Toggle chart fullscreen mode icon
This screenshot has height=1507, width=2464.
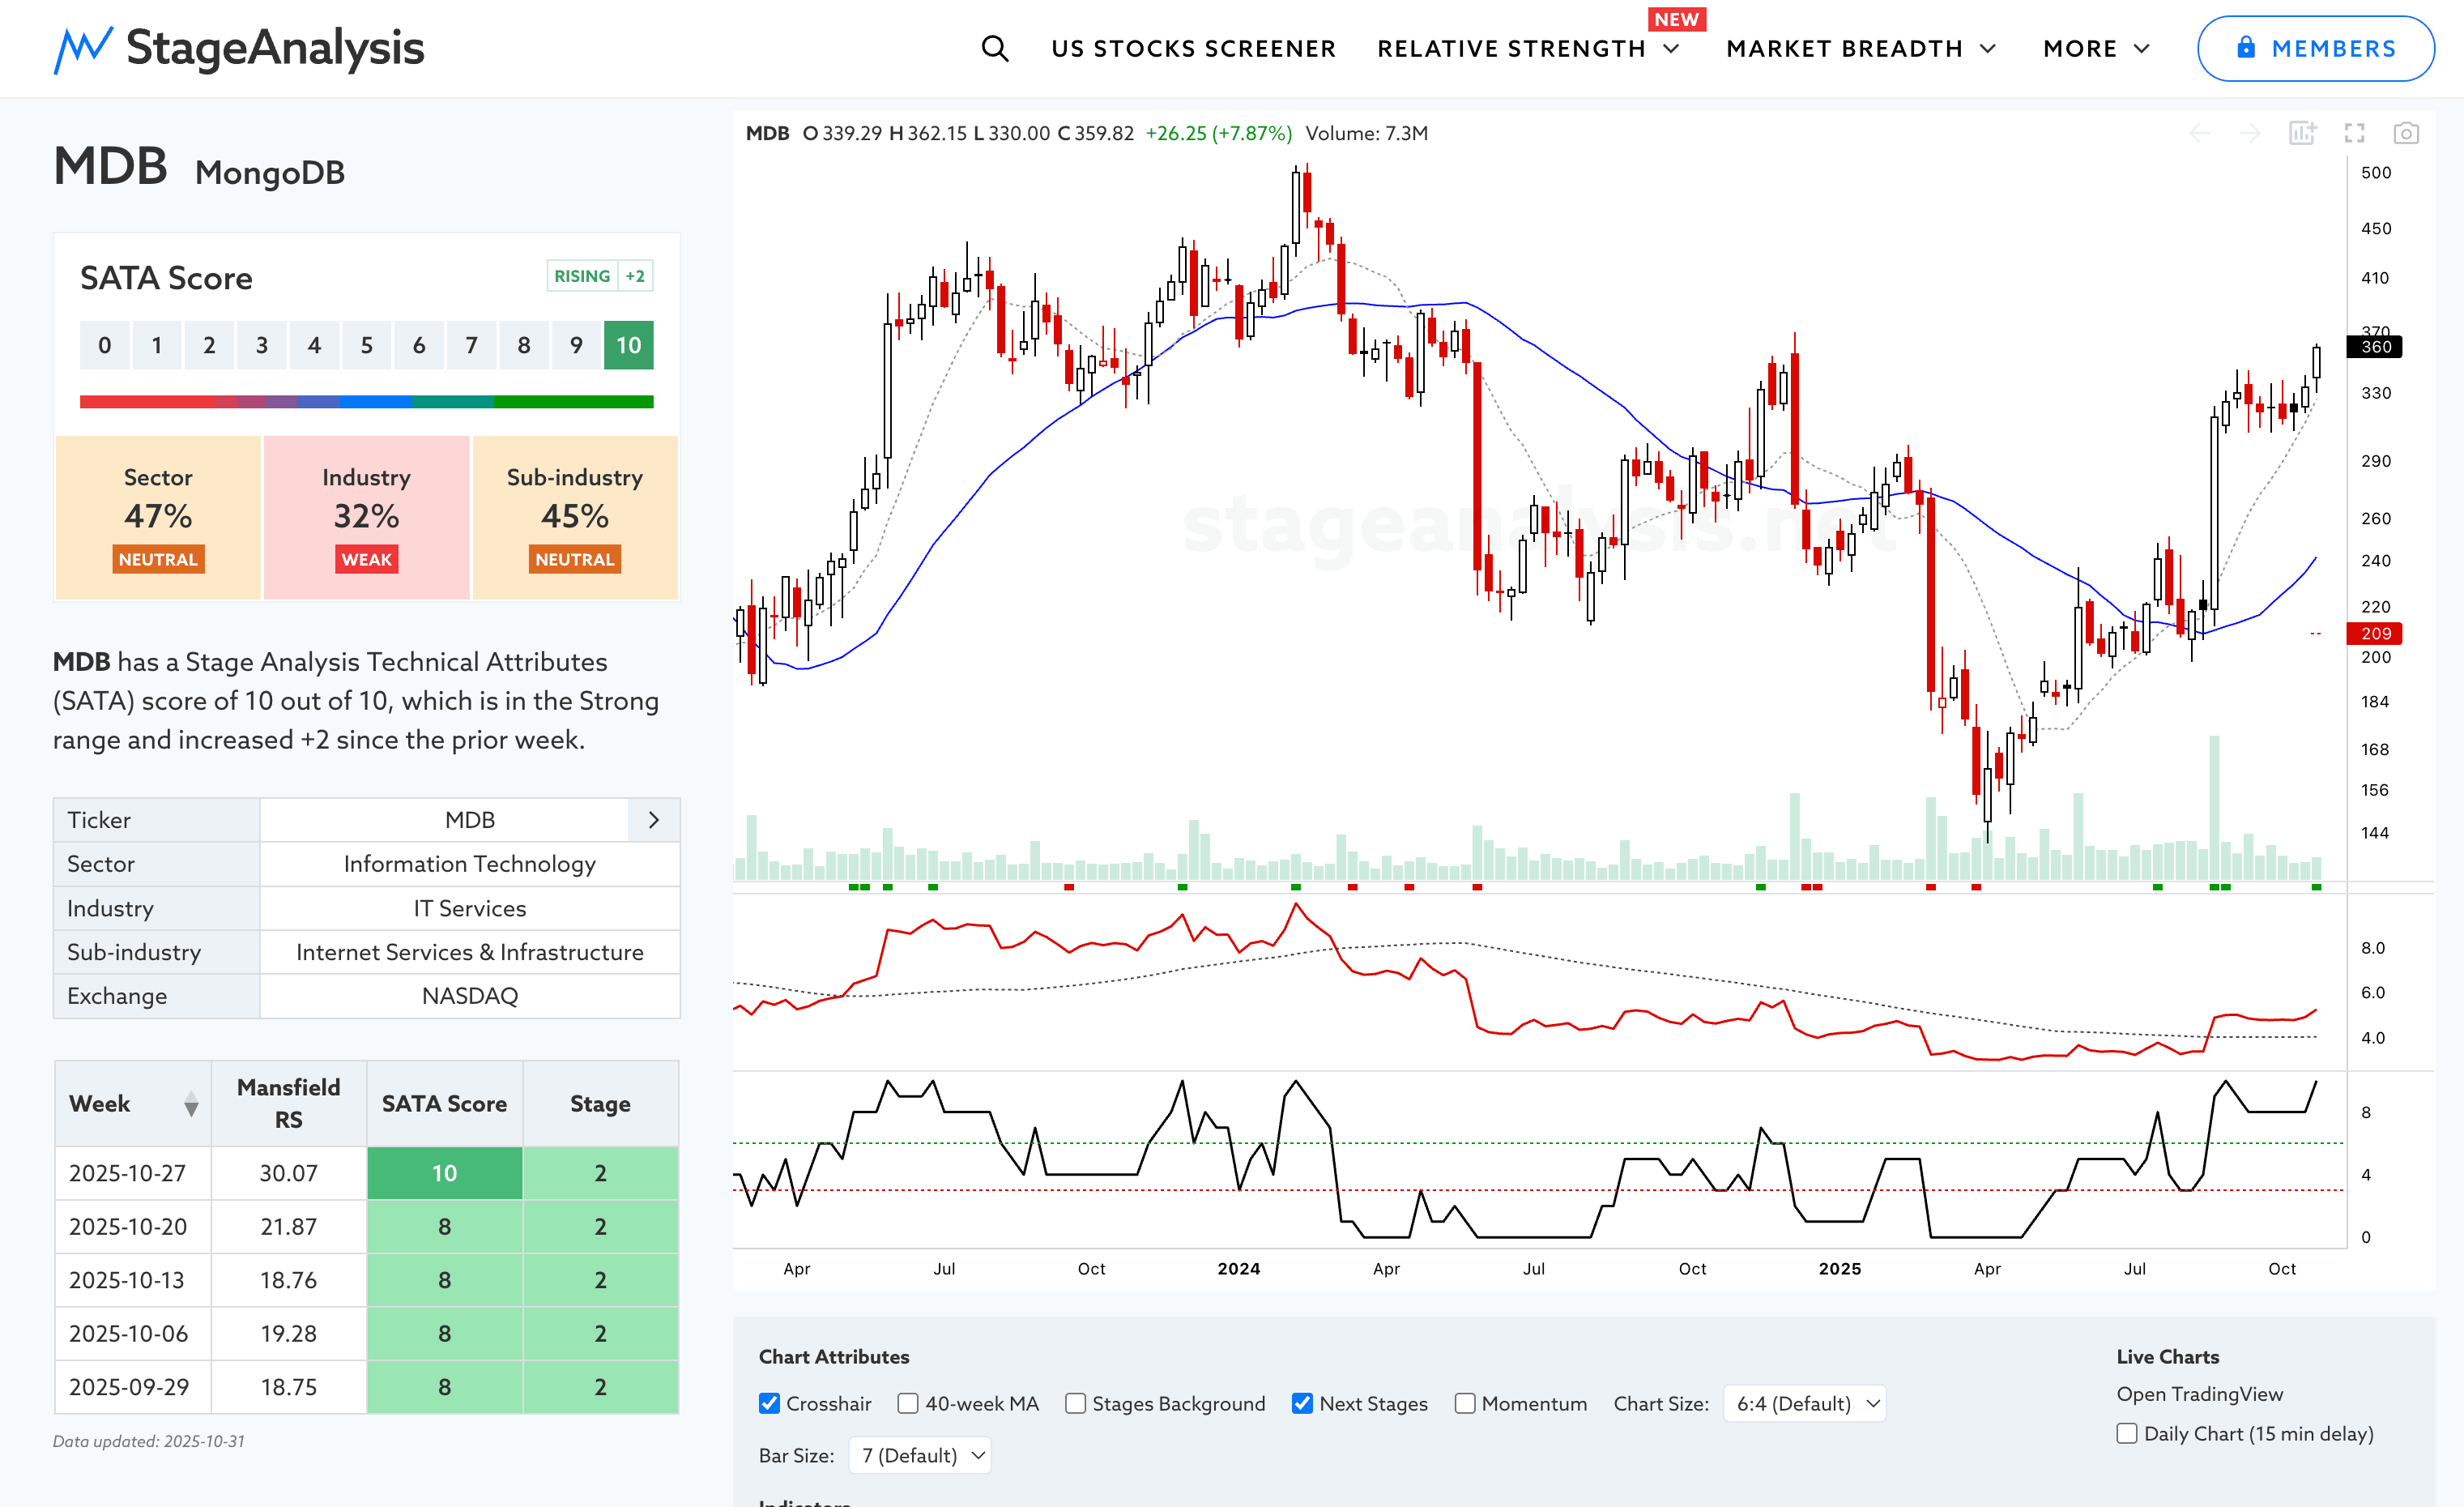(x=2354, y=133)
